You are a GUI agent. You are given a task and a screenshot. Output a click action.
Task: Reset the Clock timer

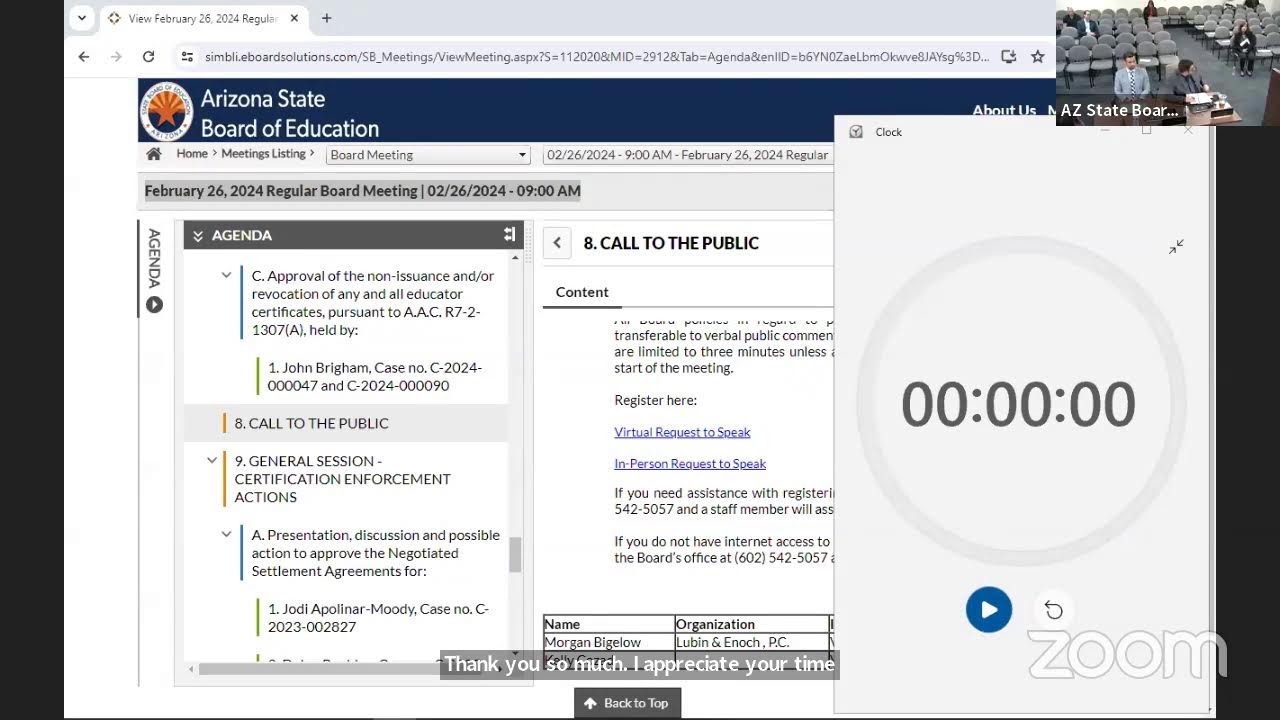pos(1053,610)
